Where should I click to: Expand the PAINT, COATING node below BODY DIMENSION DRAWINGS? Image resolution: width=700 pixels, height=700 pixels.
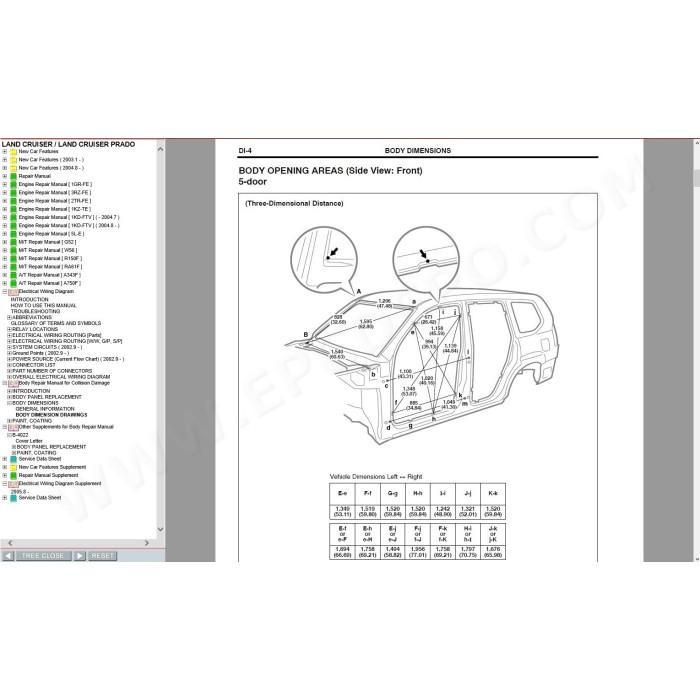[x=9, y=421]
